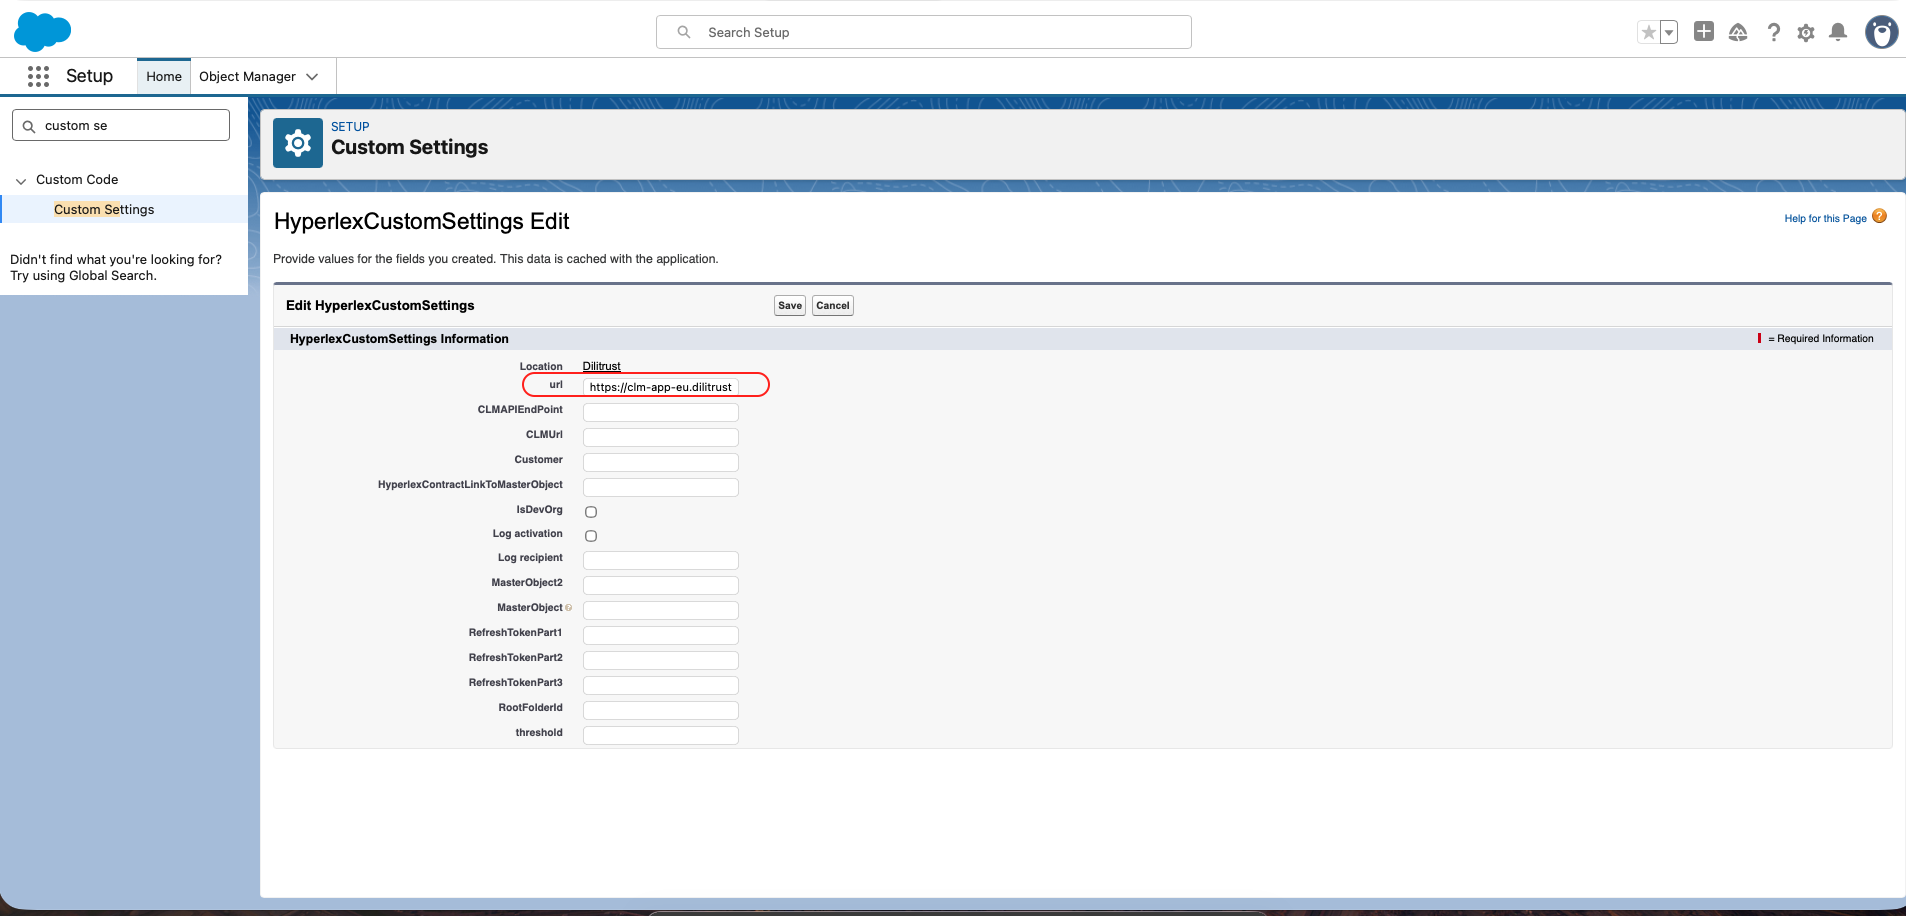
Task: Click the 'Custom Settings' header title
Action: (x=410, y=147)
